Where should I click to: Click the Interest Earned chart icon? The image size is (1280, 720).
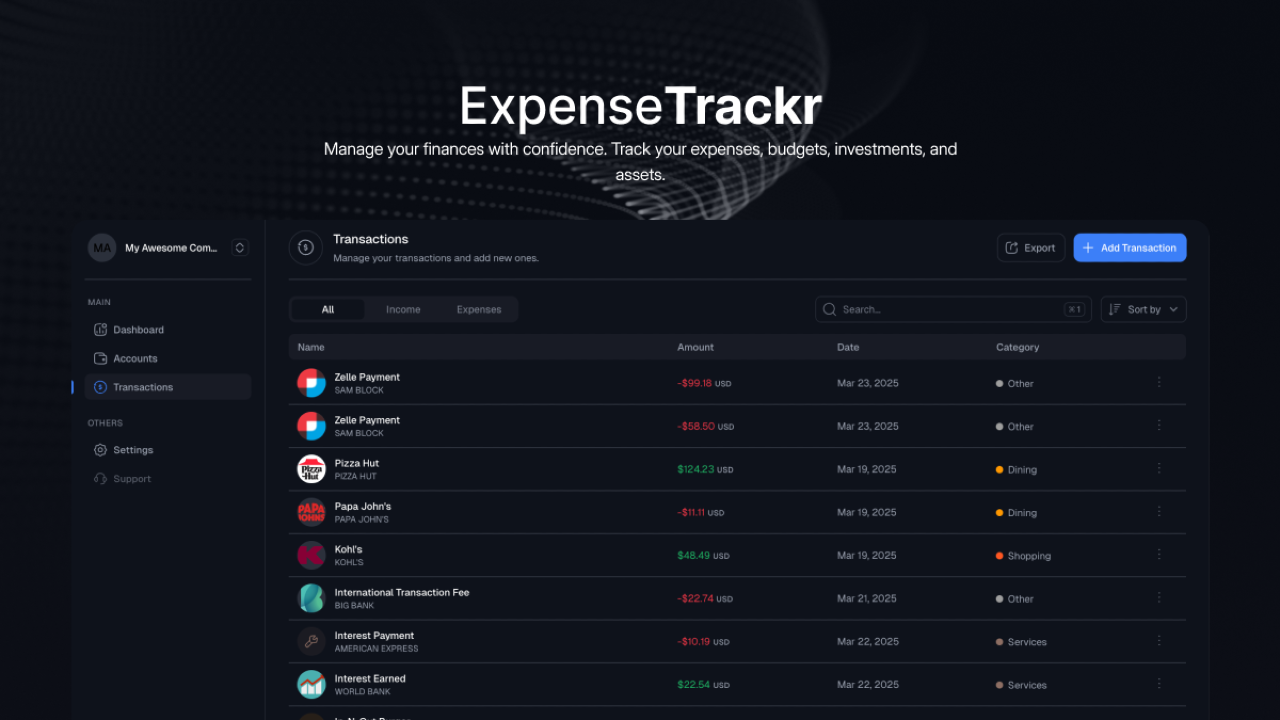311,684
